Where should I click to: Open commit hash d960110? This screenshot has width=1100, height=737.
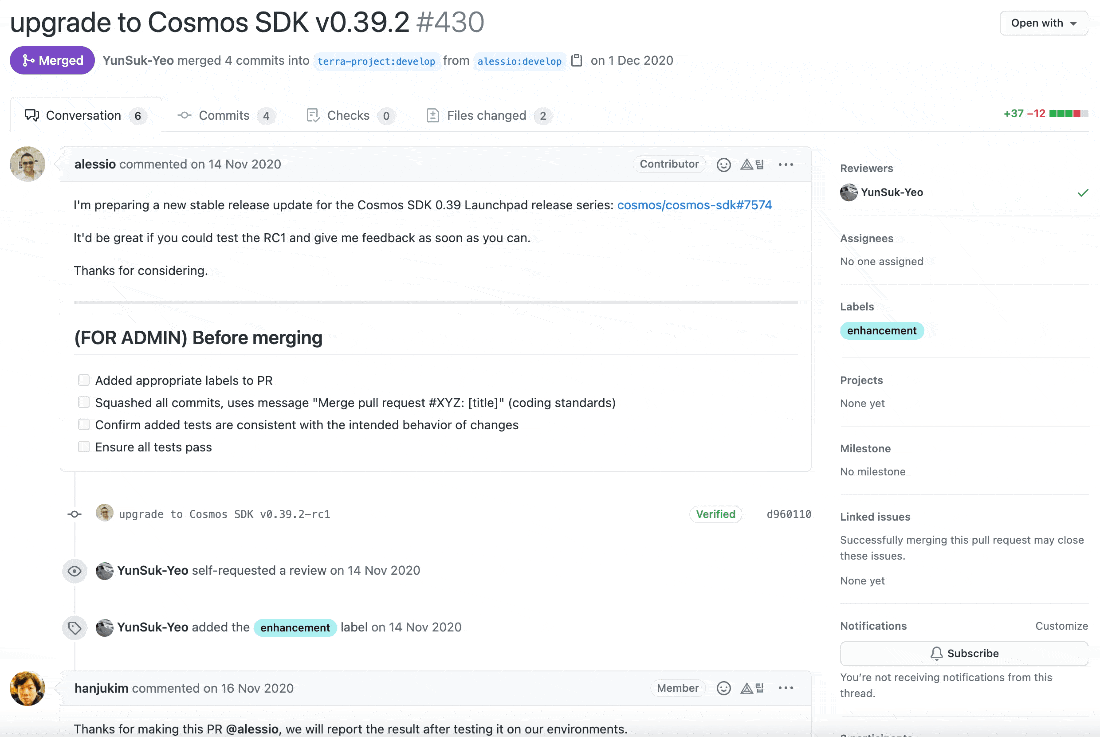pyautogui.click(x=789, y=514)
